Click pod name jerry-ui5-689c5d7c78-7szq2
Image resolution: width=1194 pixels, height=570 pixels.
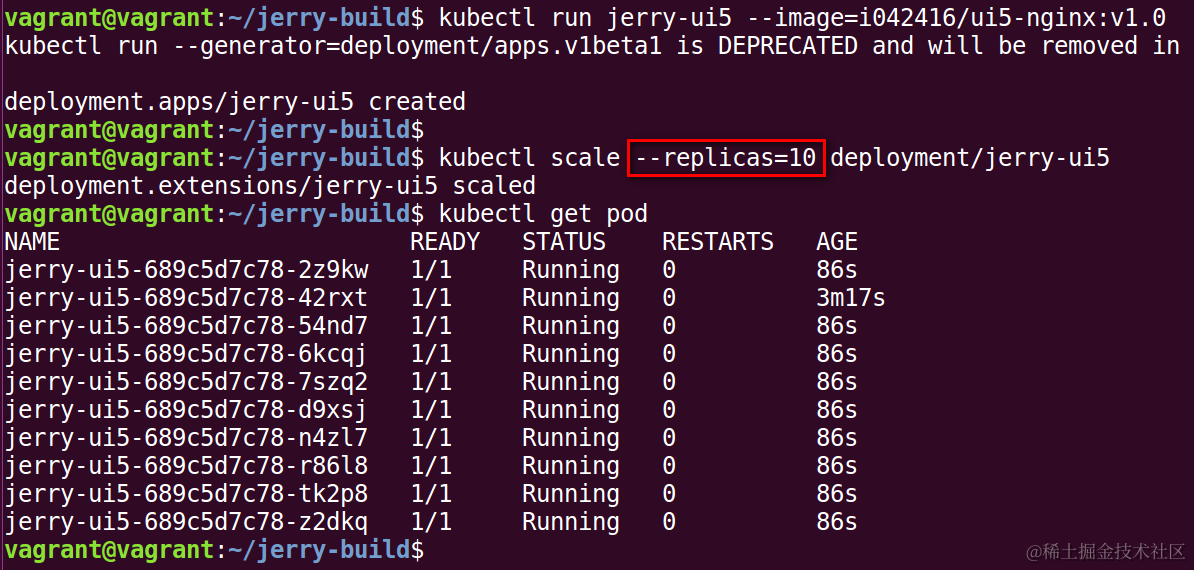[x=187, y=382]
